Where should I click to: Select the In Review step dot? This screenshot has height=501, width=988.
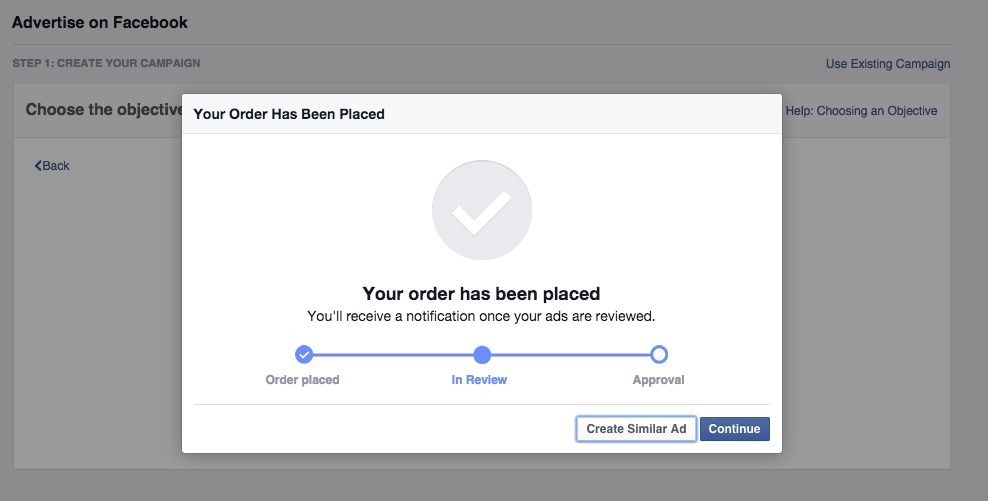[482, 354]
